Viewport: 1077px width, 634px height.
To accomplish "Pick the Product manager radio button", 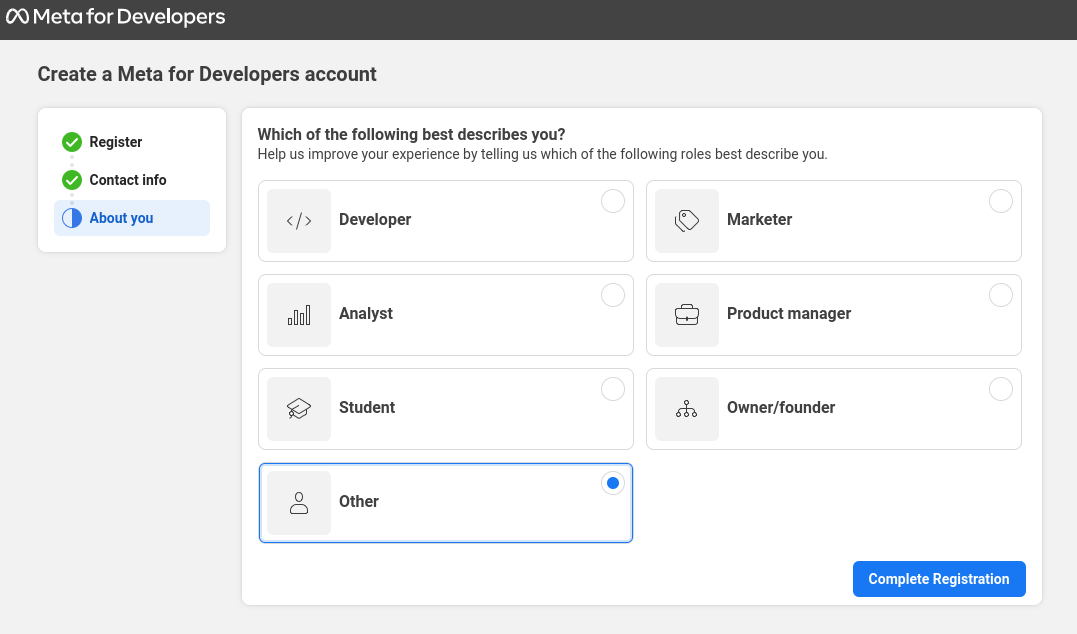I will coord(1001,296).
